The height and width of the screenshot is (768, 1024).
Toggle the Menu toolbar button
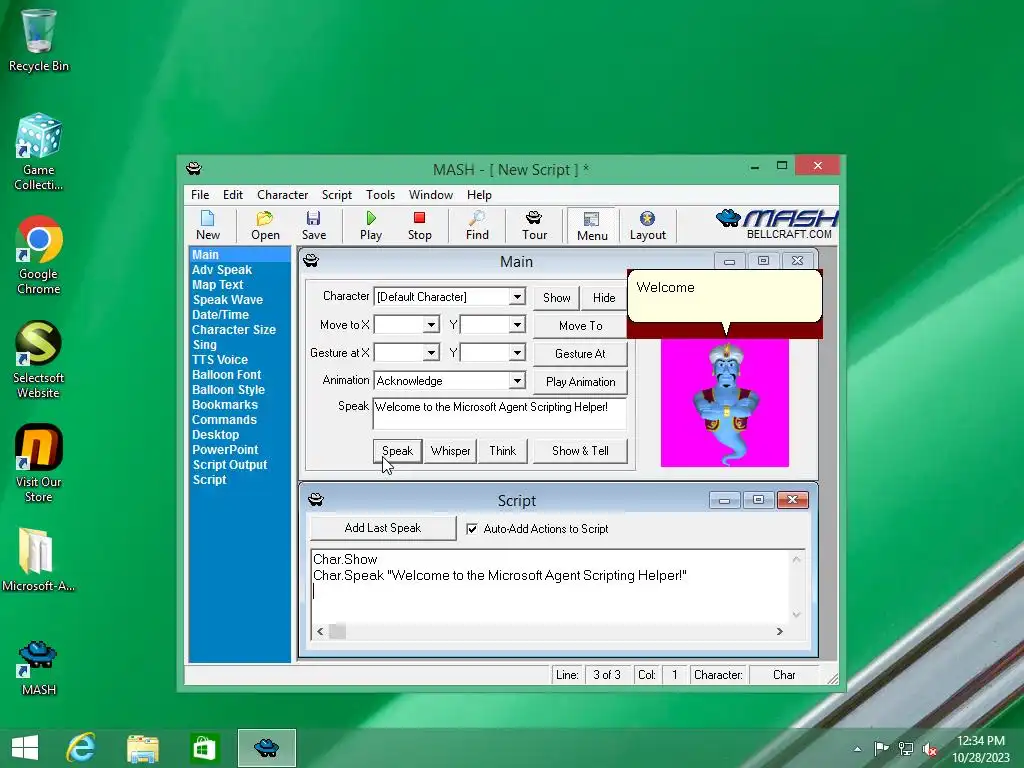[592, 226]
